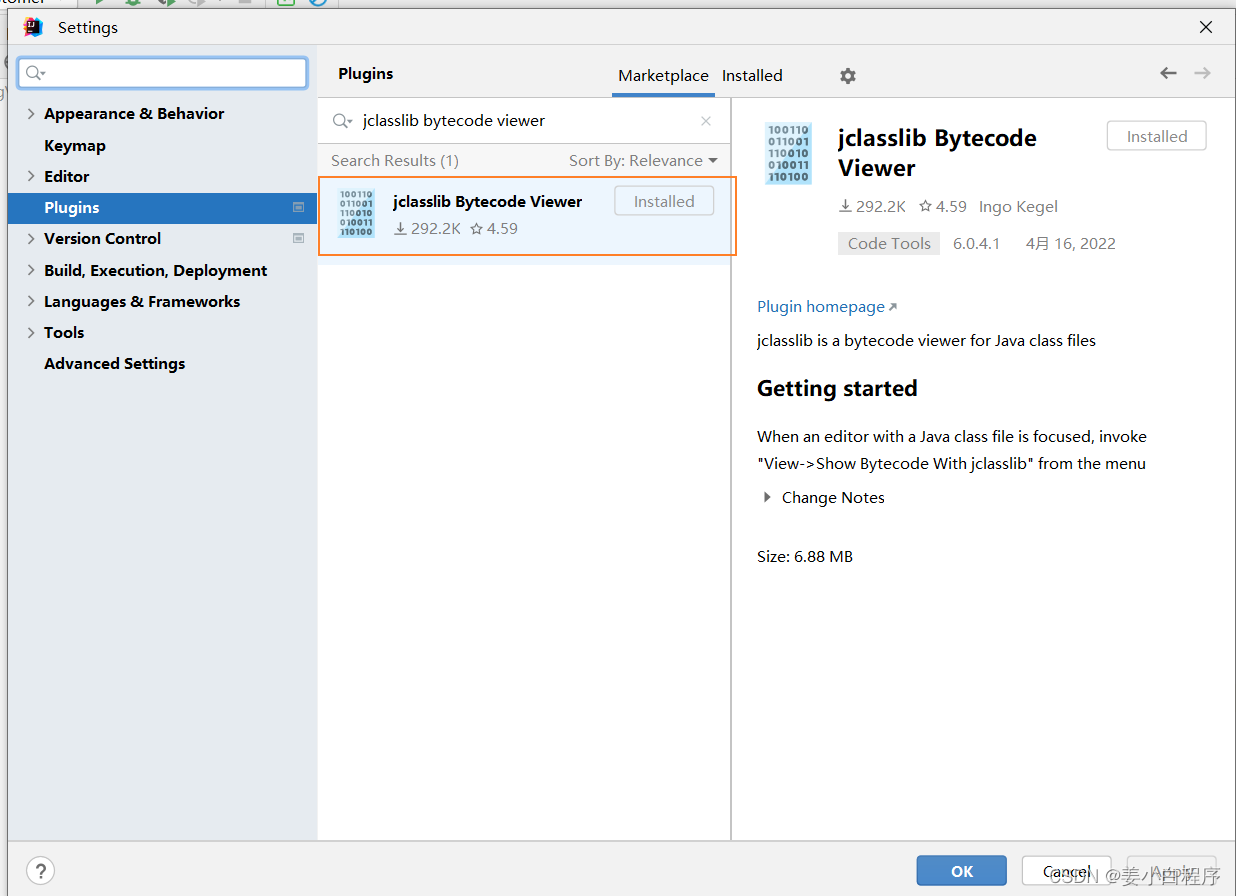Click the jclasslib icon in search results
The height and width of the screenshot is (896, 1236).
(x=356, y=213)
